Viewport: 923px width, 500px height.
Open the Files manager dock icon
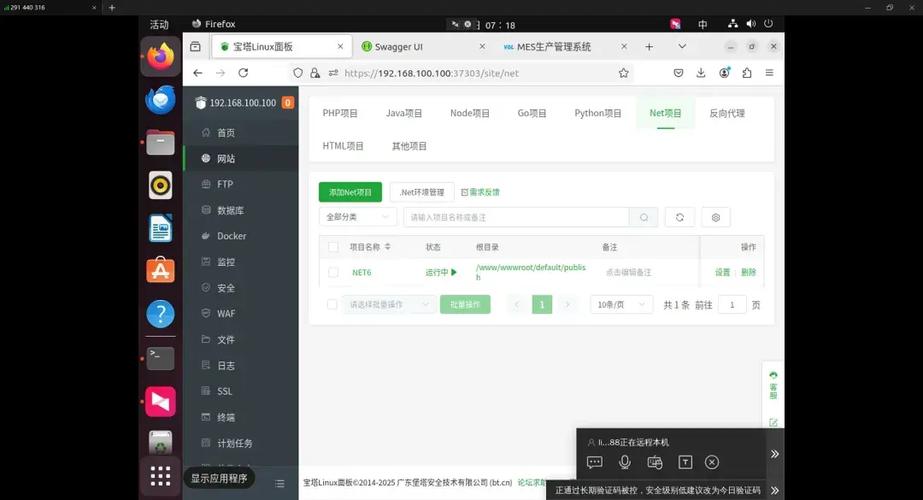[x=160, y=143]
